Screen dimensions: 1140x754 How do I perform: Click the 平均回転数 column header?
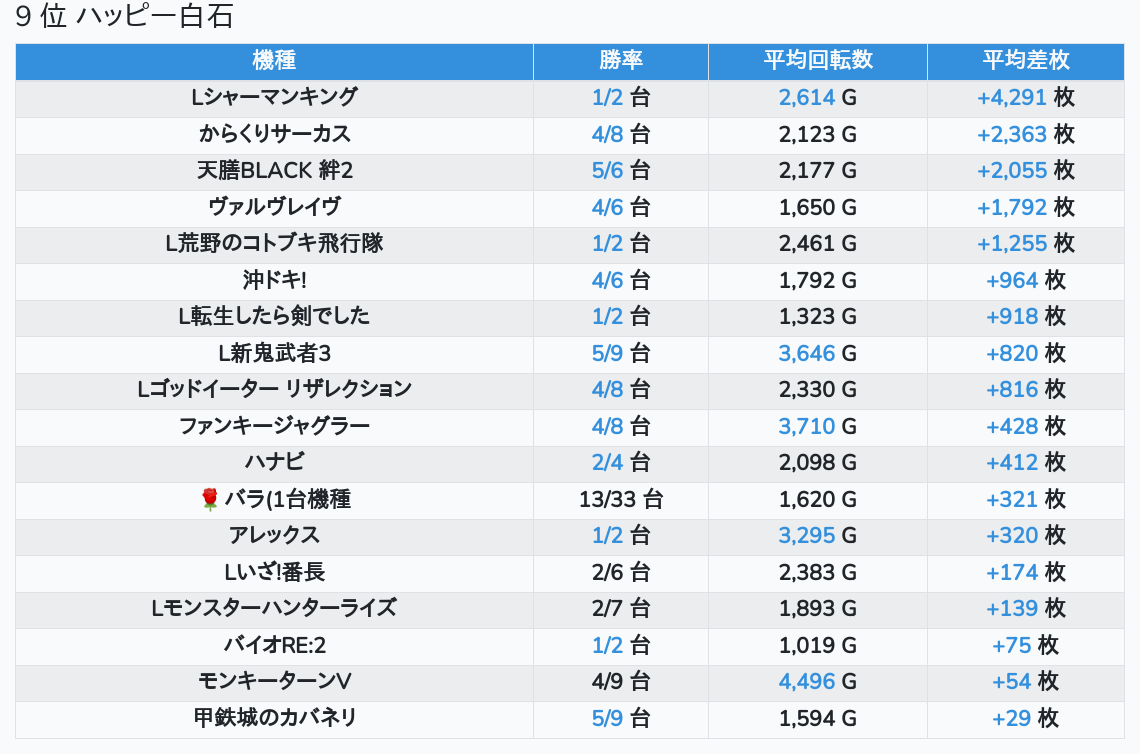tap(817, 61)
